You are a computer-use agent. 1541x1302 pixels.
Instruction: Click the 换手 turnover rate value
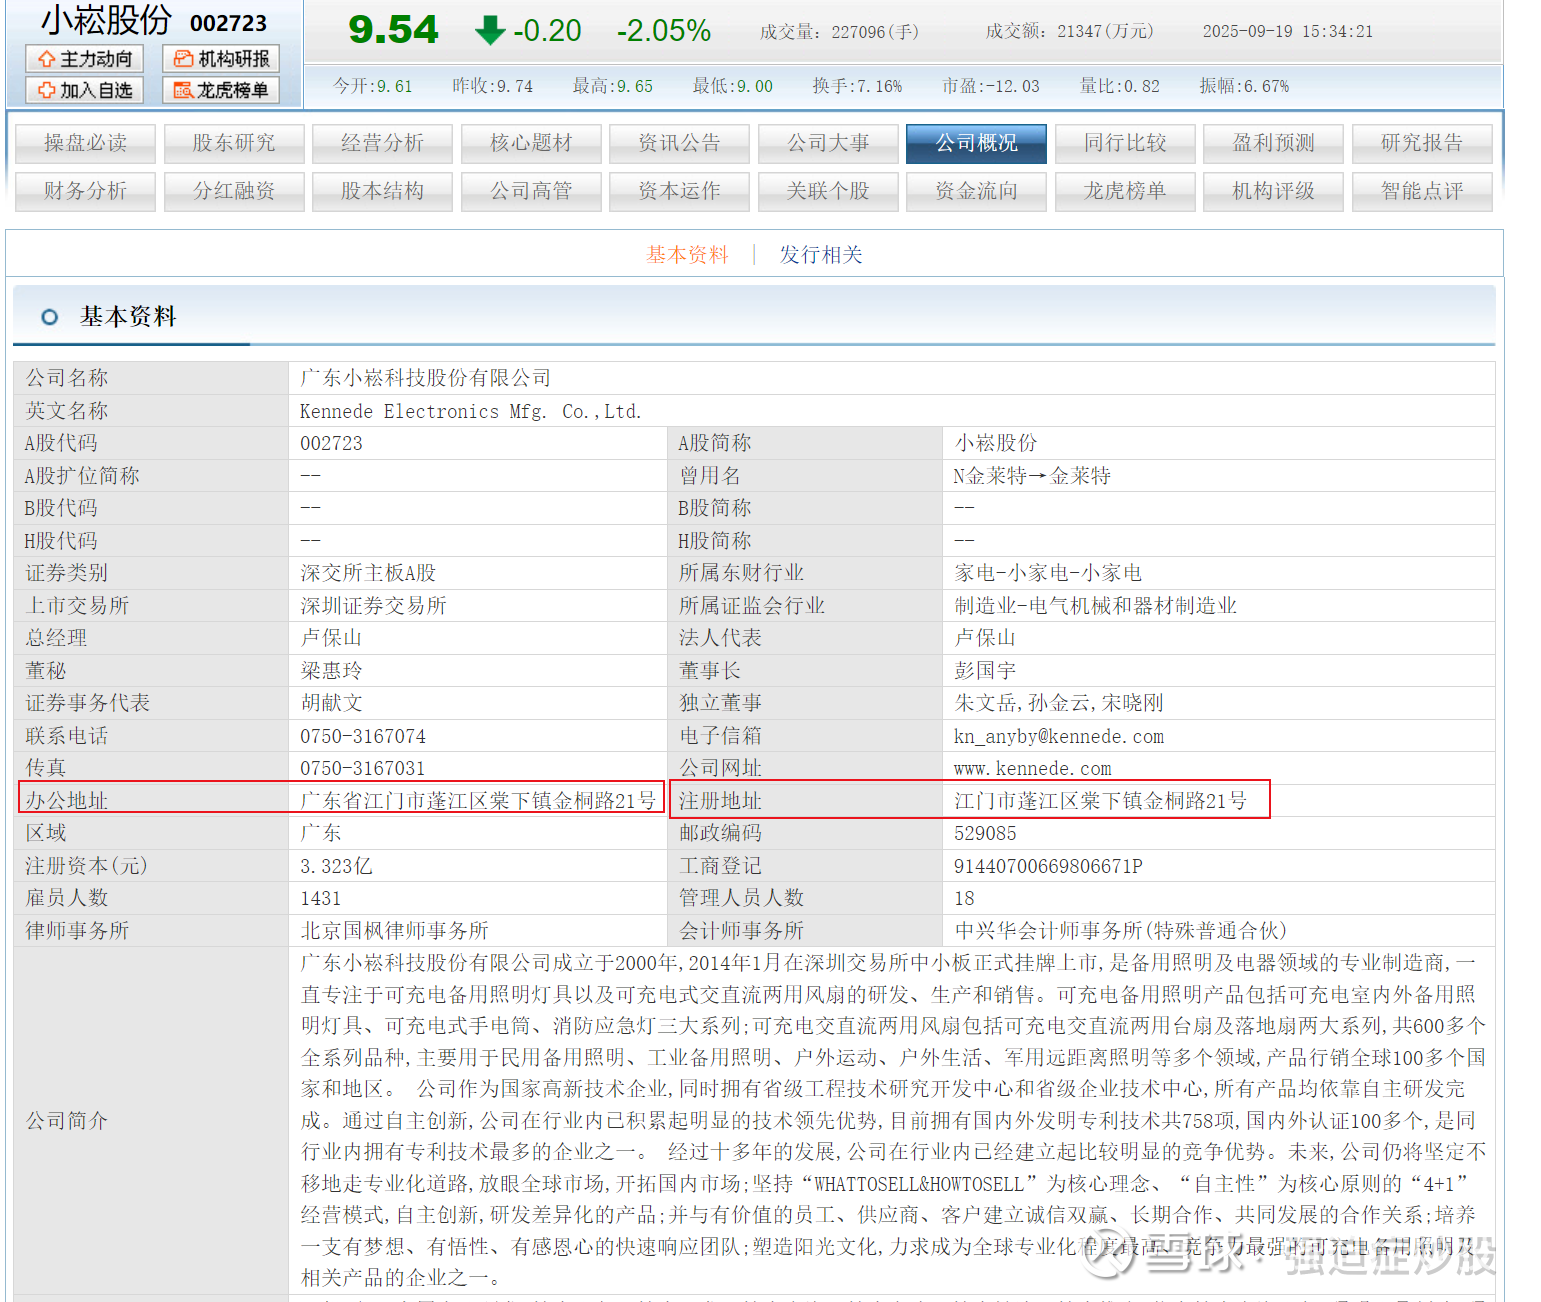coord(879,86)
